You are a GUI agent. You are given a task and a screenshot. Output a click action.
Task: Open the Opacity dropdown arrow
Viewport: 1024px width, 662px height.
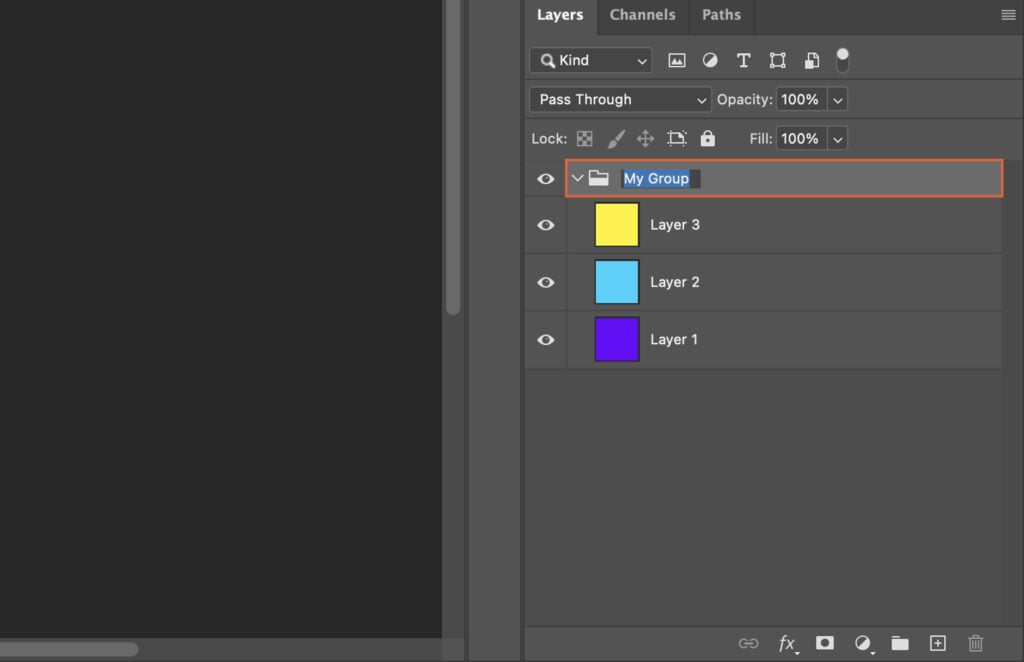(x=838, y=99)
